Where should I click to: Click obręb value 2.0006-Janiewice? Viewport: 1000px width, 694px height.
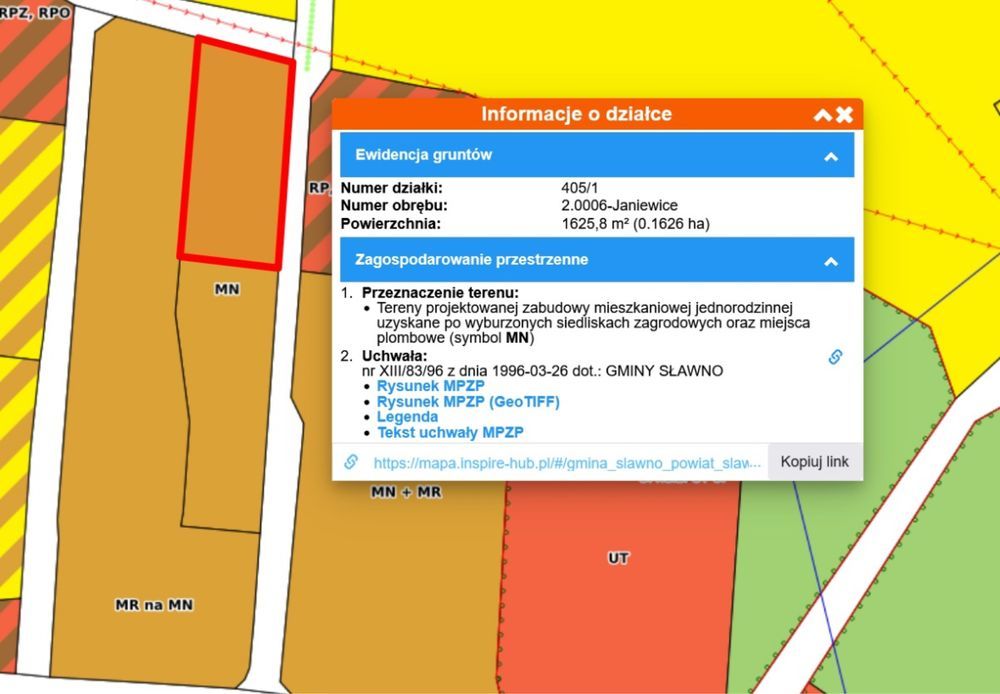619,205
